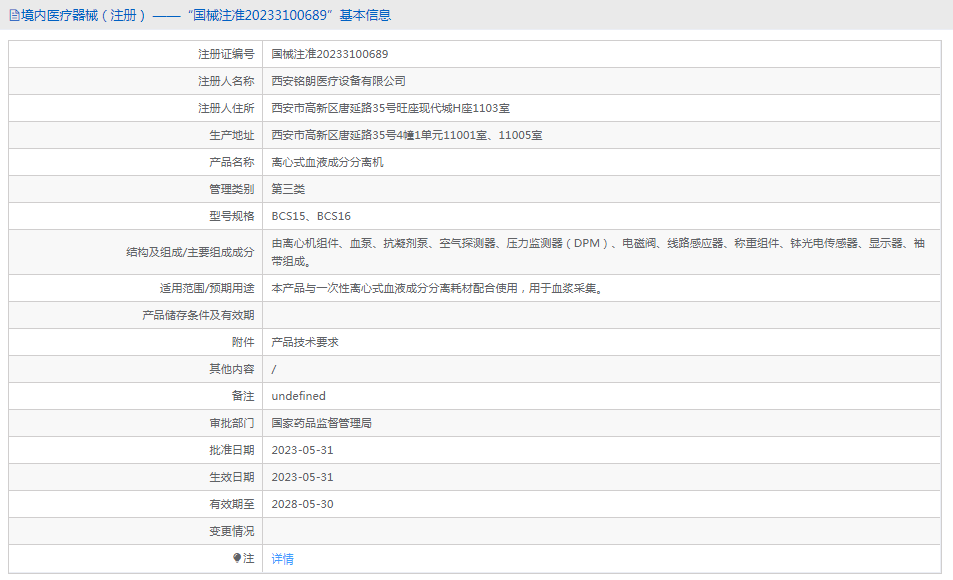Select product name 离心式血液成分分离机
The width and height of the screenshot is (953, 580).
point(328,162)
